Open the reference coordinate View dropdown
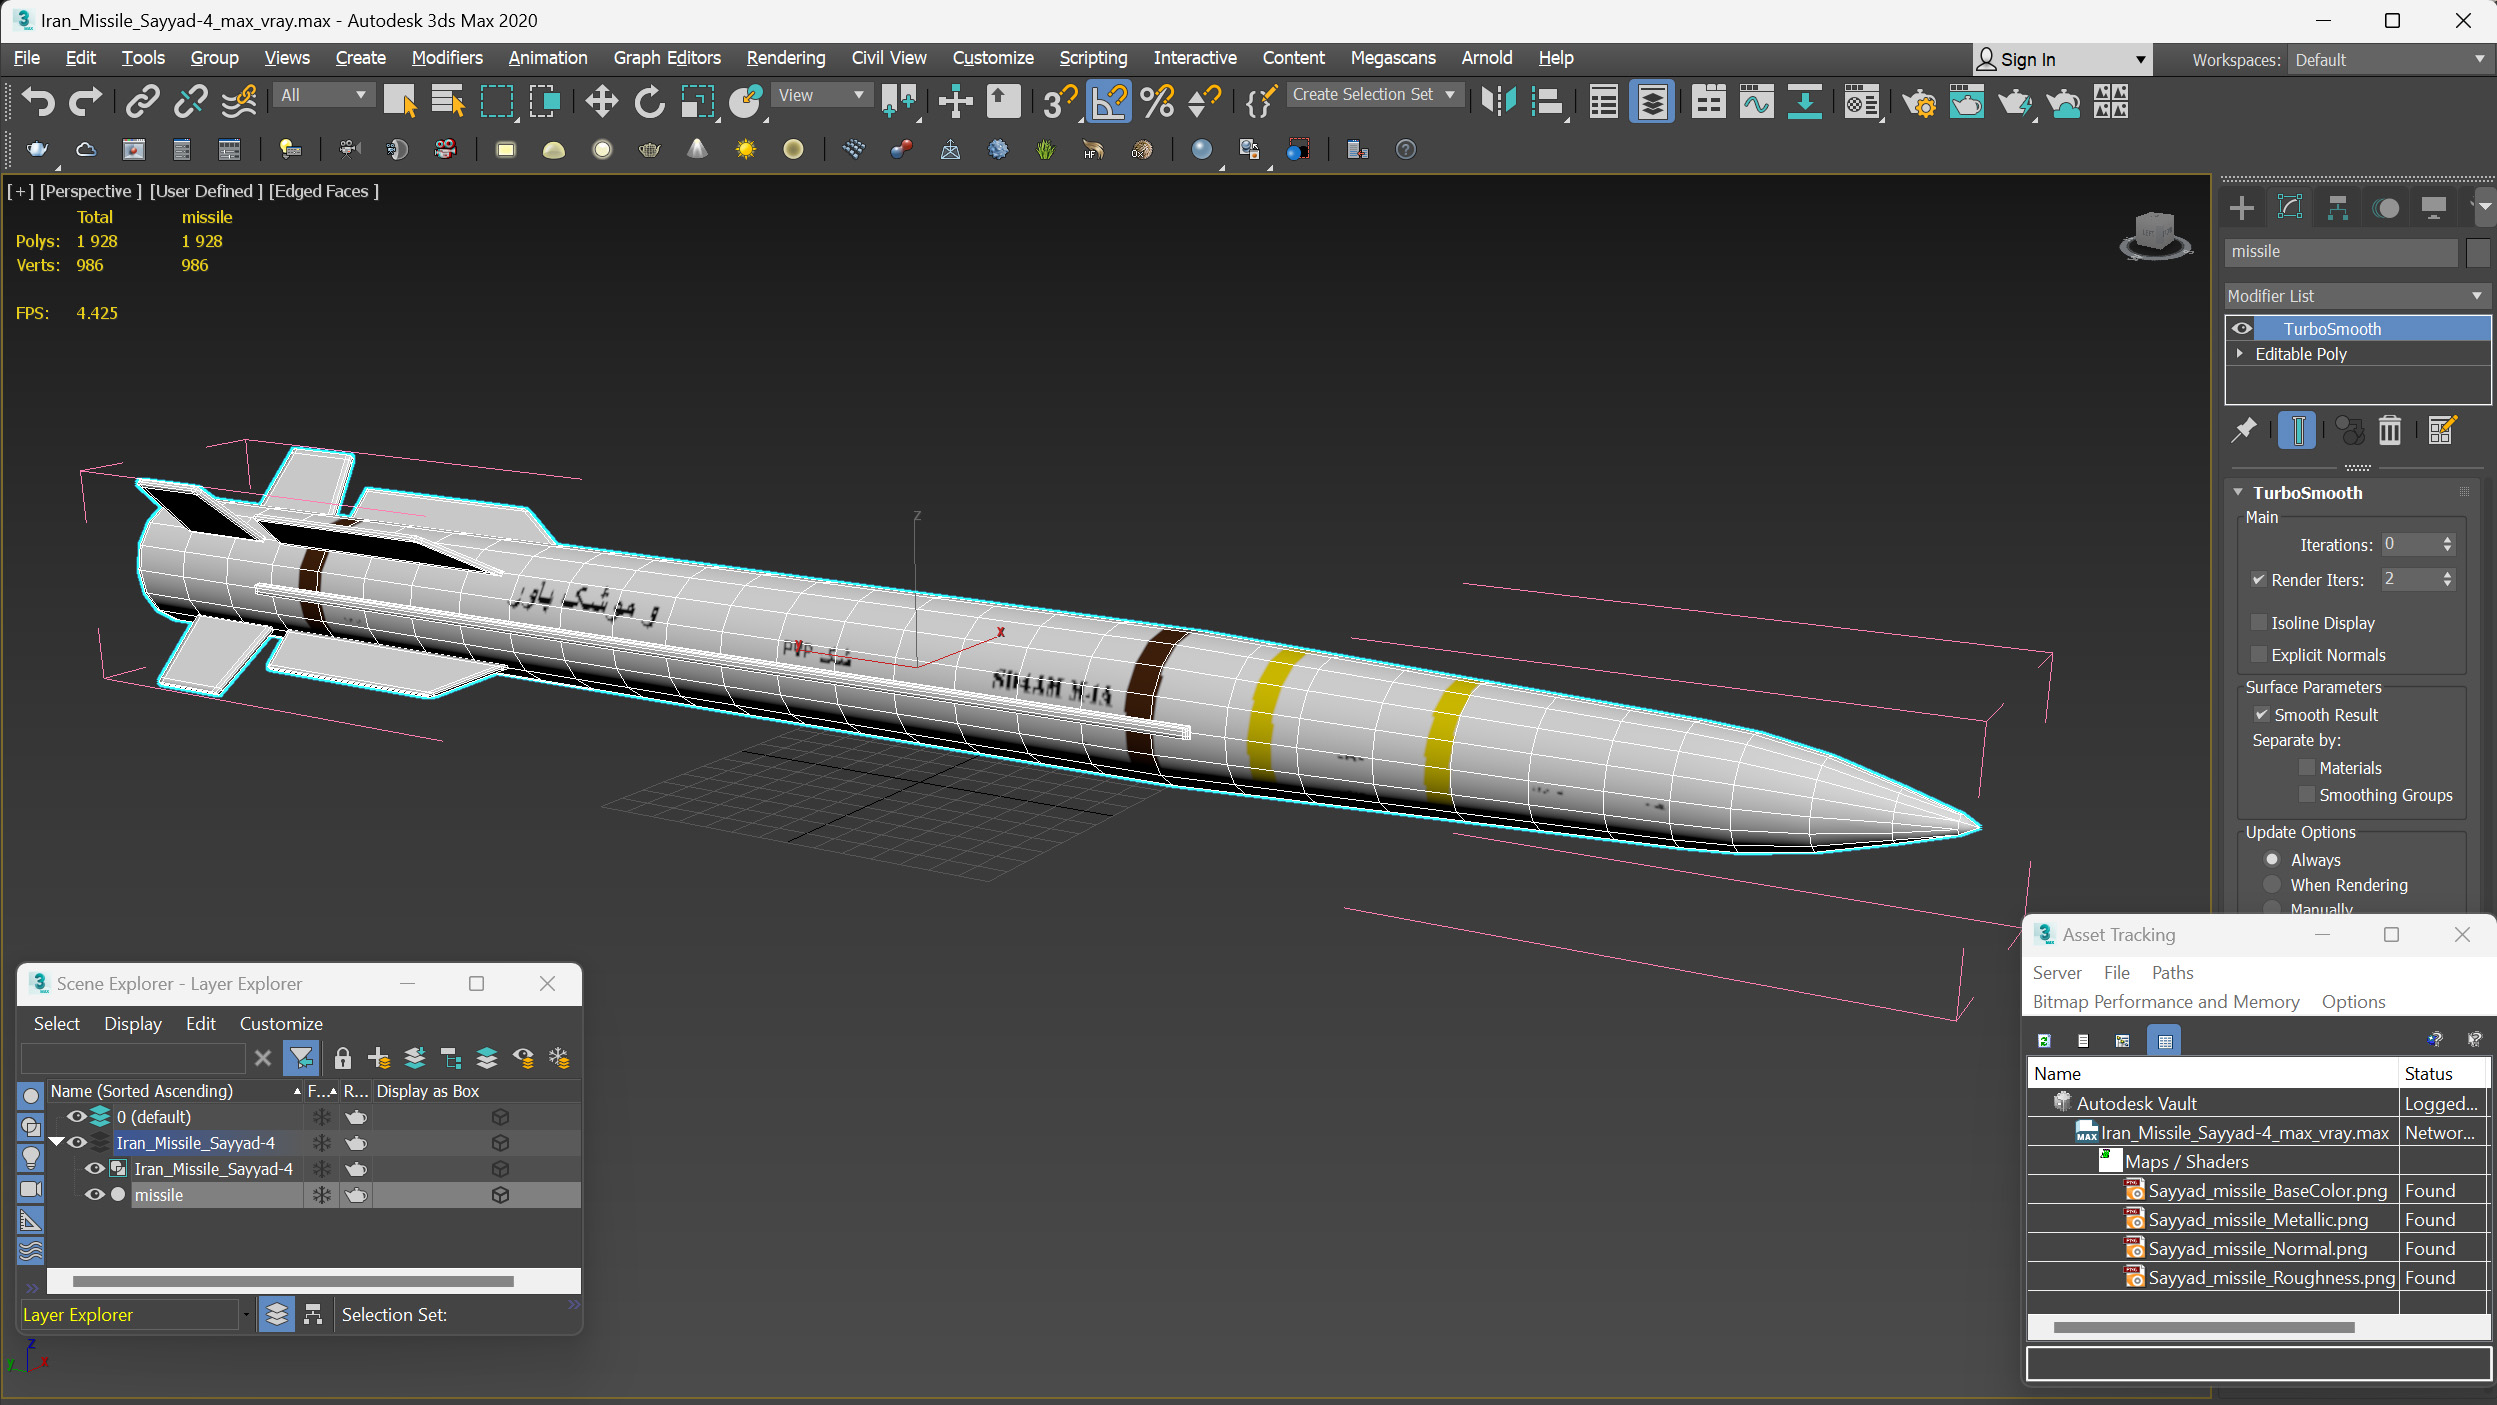2497x1405 pixels. (x=820, y=95)
